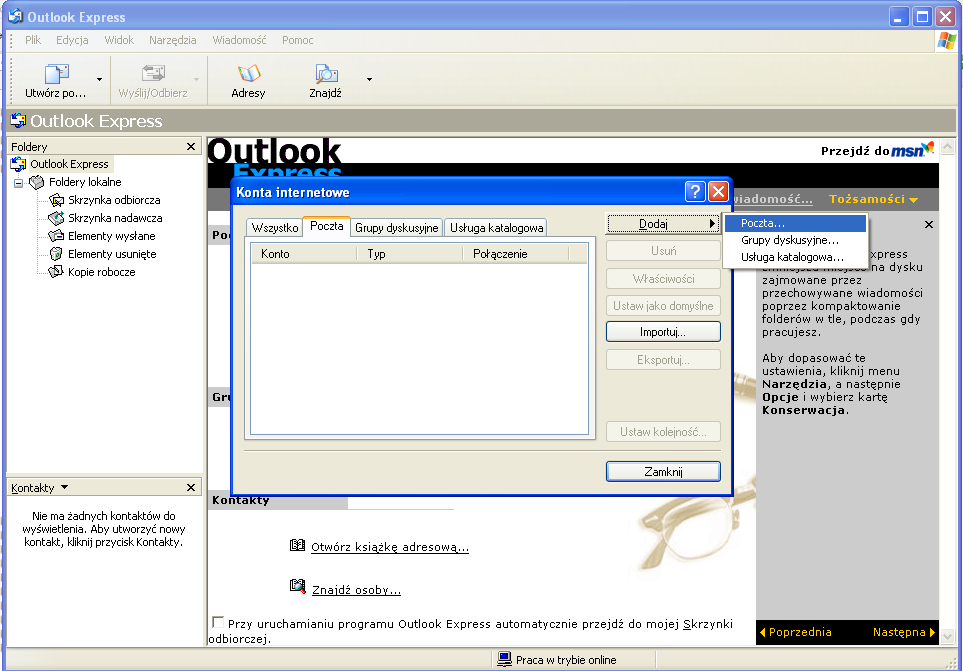Click the Elementy usunięte trash icon
The image size is (963, 671).
tap(57, 254)
